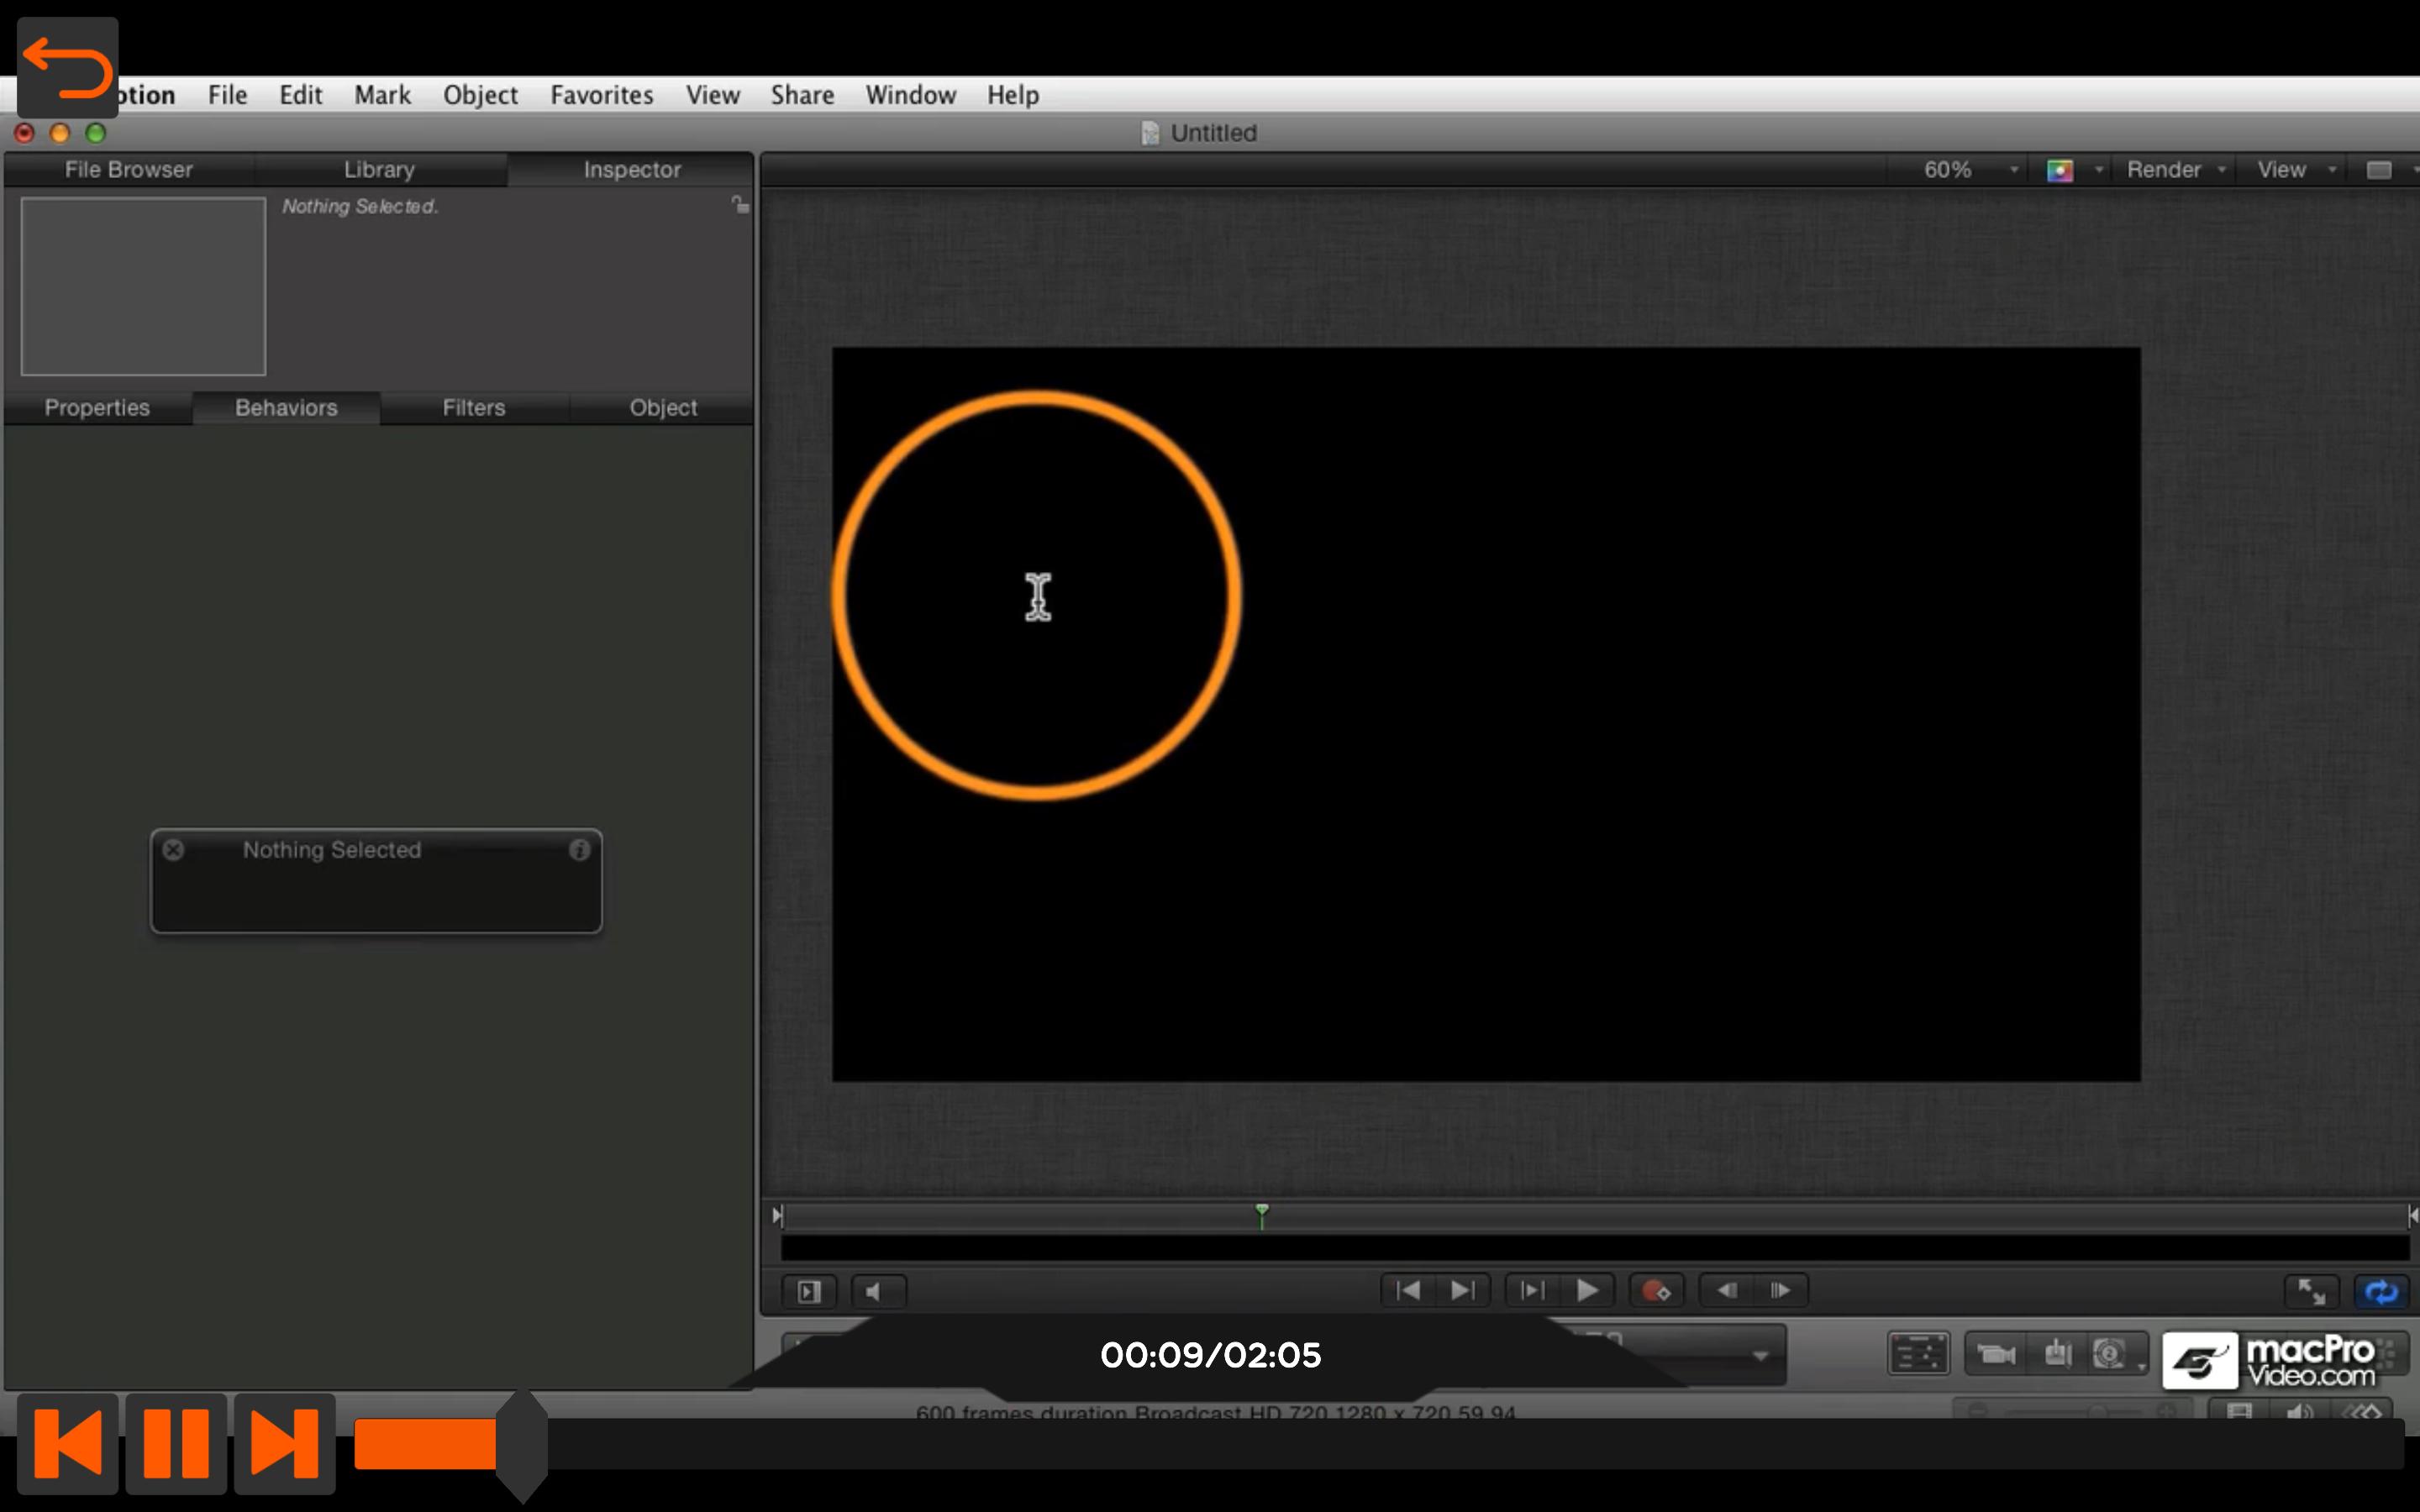Add a new camera
The image size is (2420, 1512).
point(1996,1355)
